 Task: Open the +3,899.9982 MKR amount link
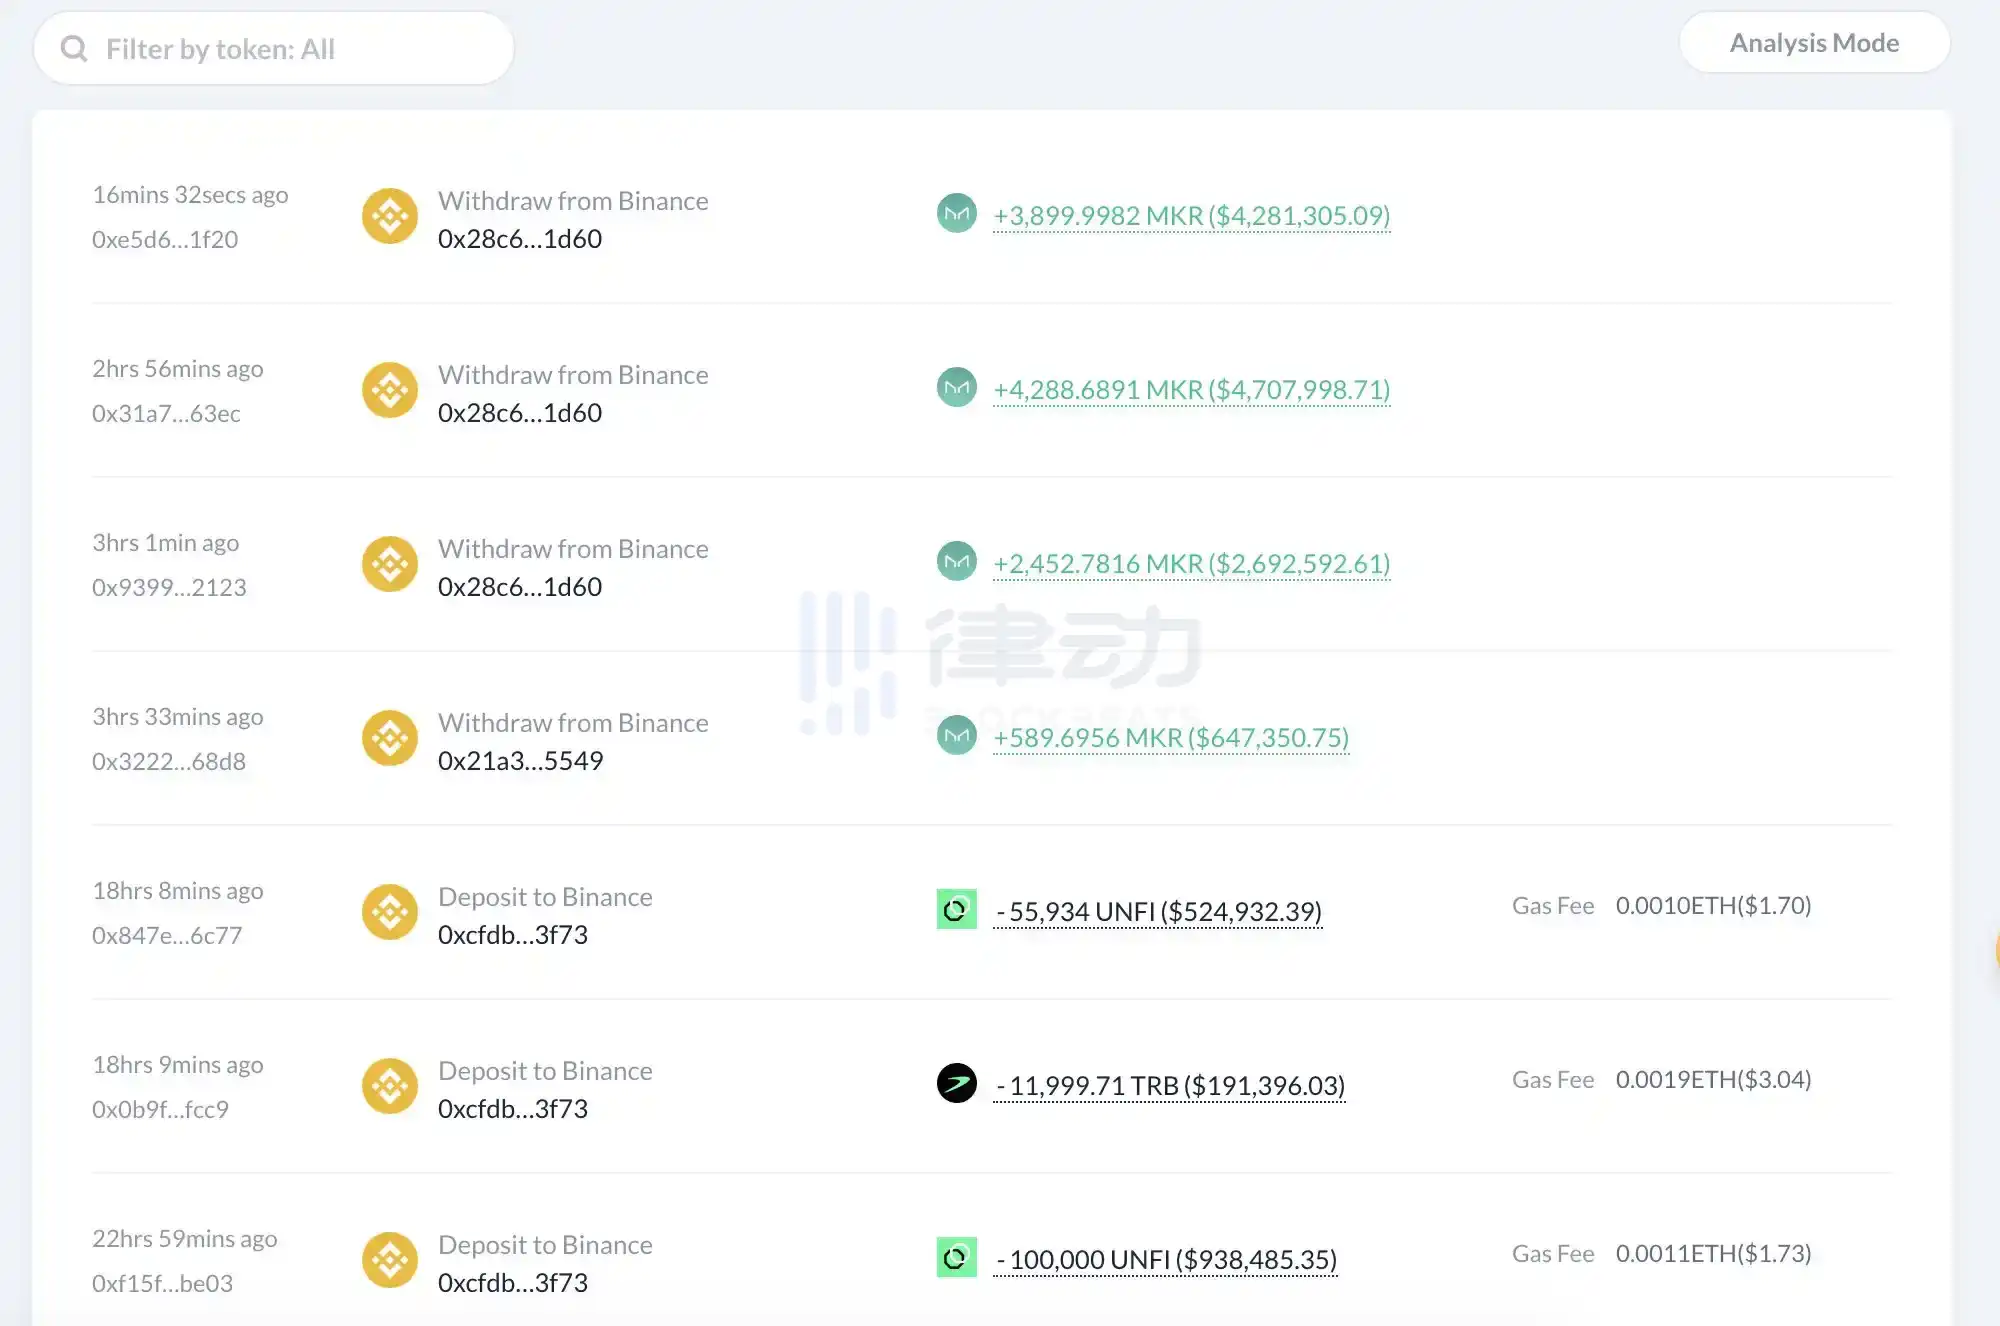[1191, 216]
